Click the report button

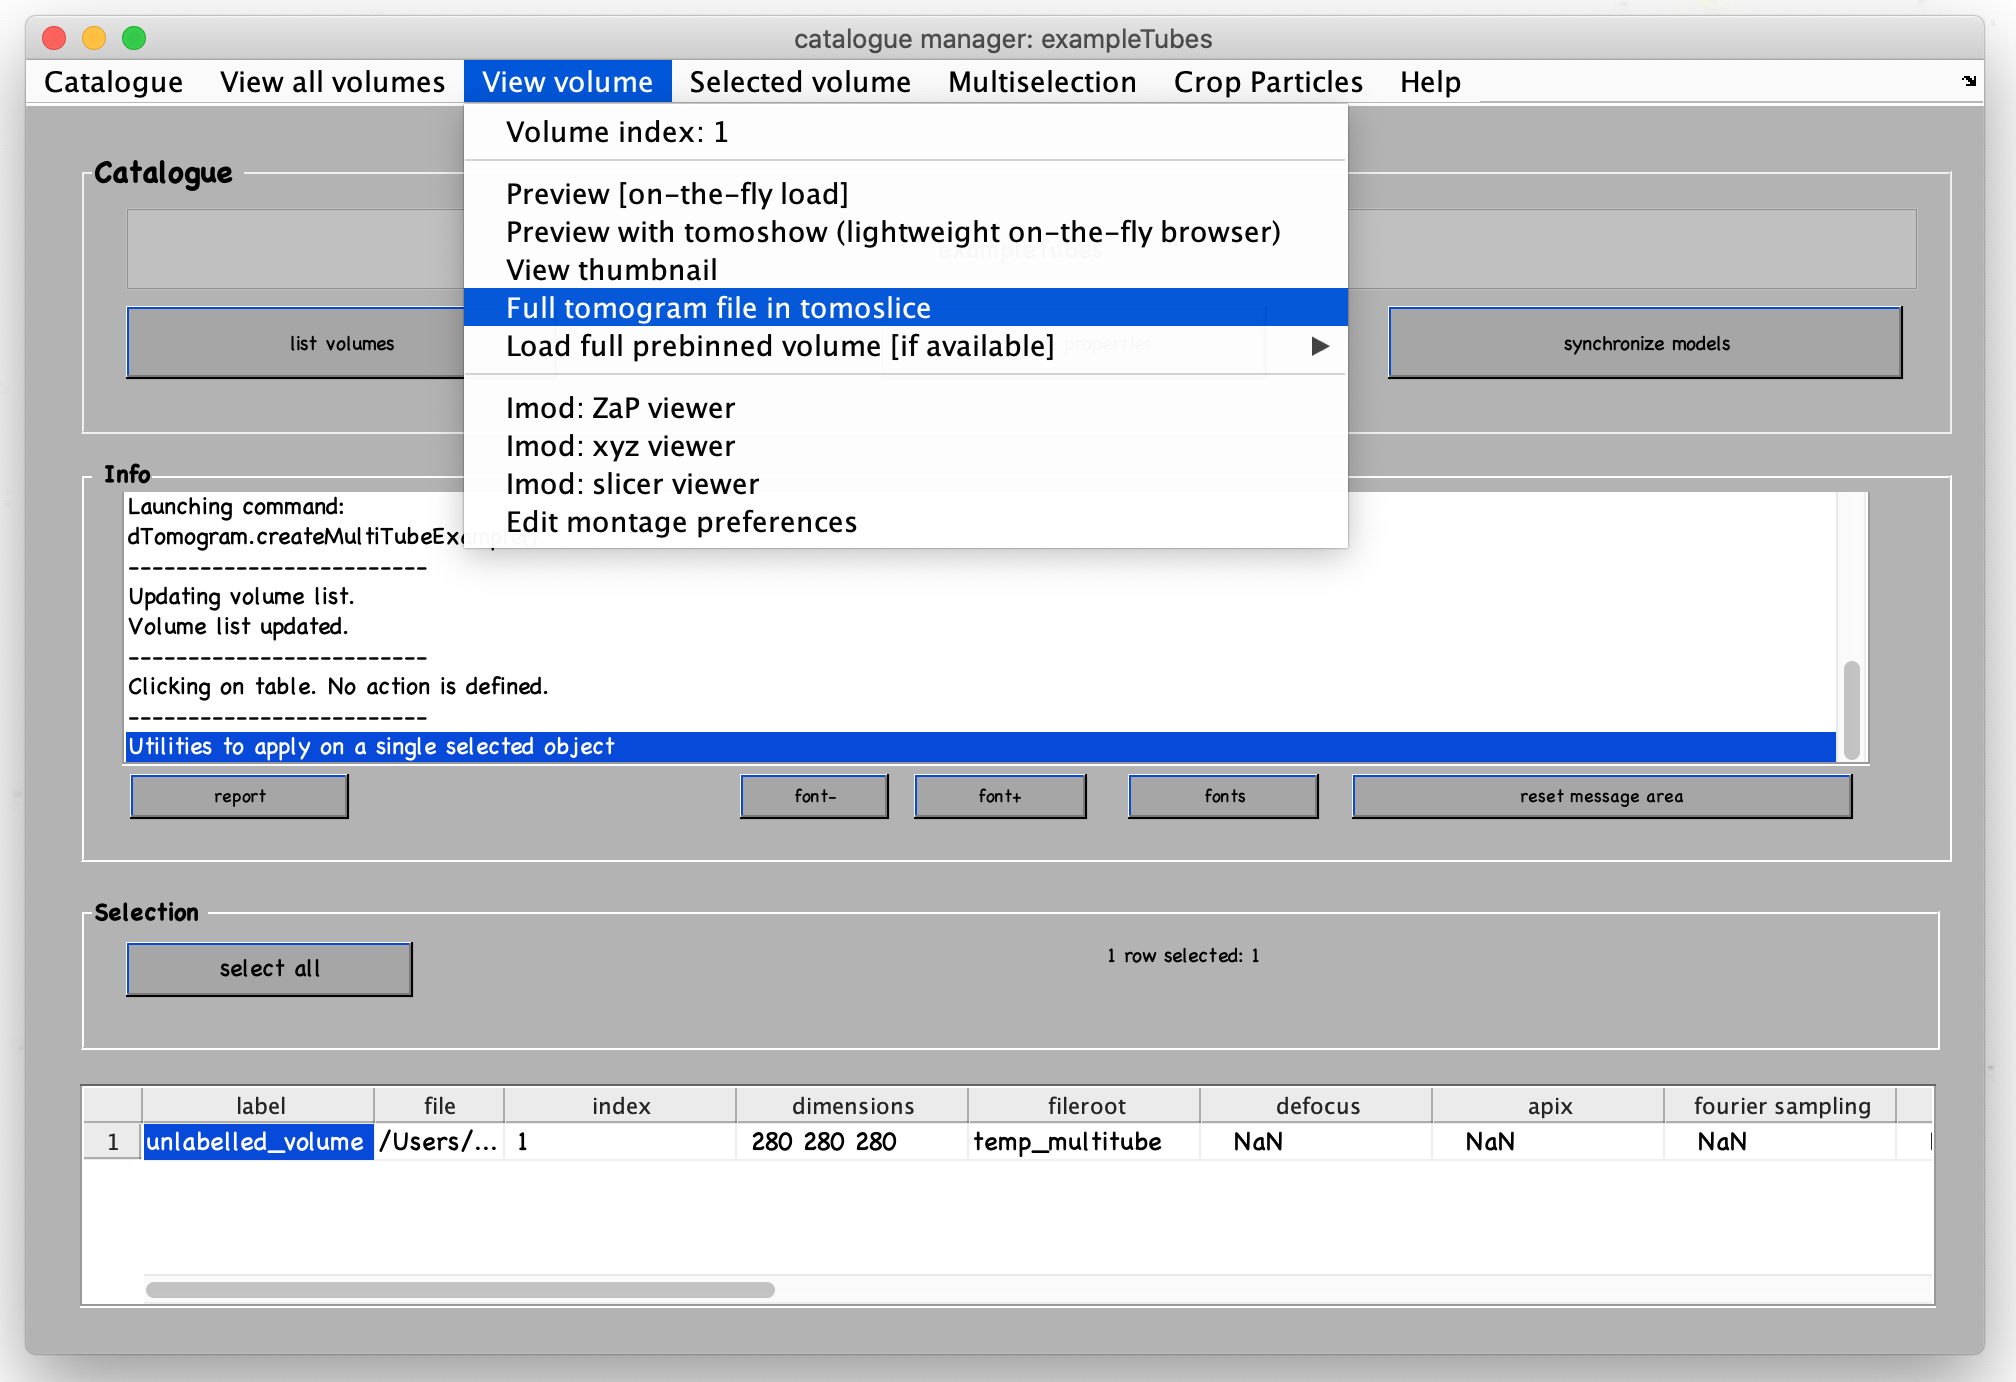240,796
